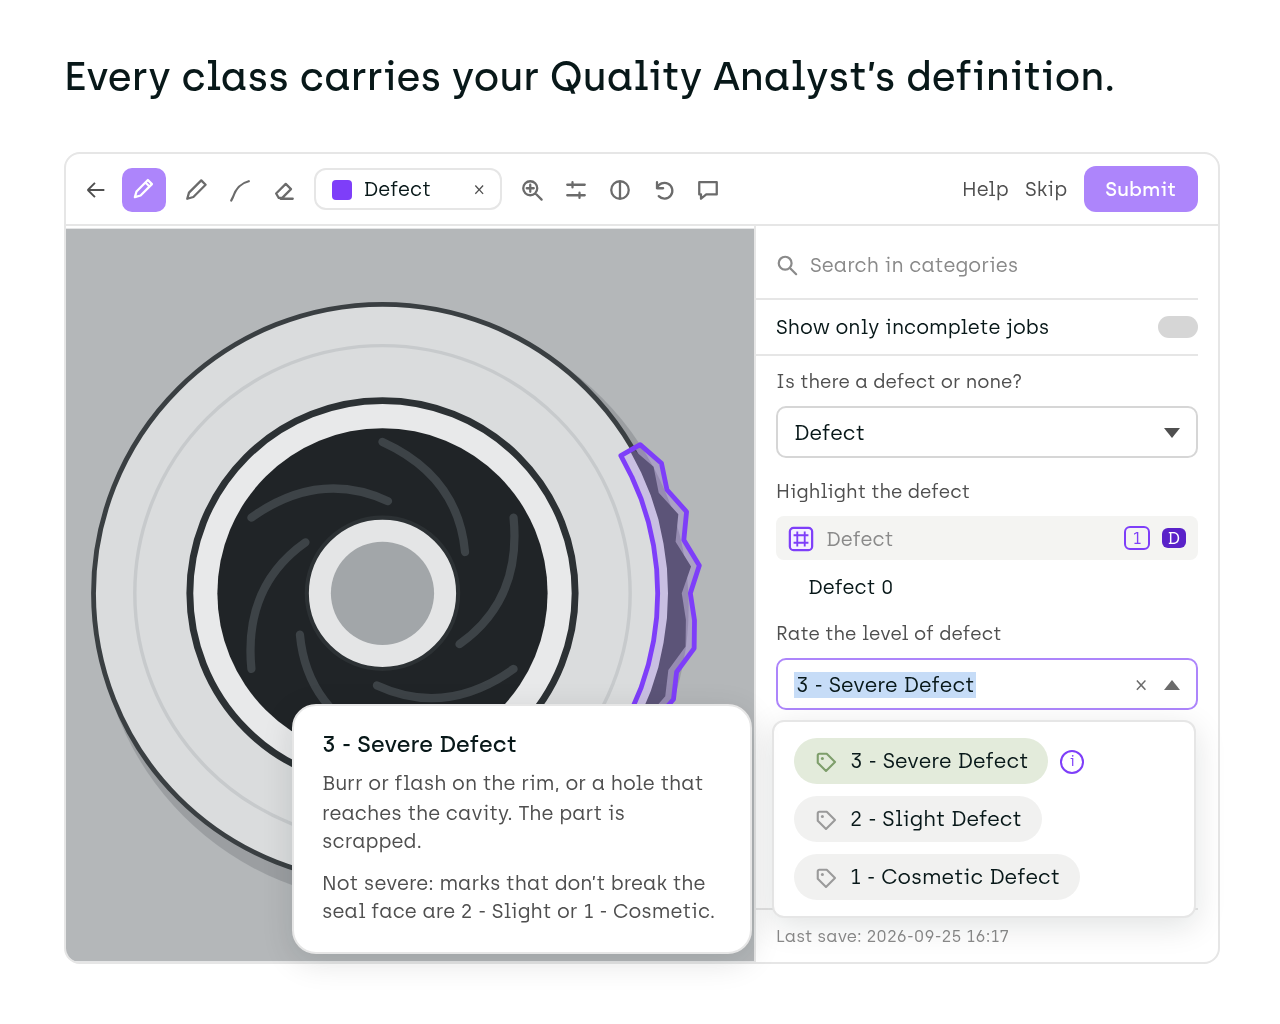
Task: Select the highlighted polygon pen tool
Action: pos(144,190)
